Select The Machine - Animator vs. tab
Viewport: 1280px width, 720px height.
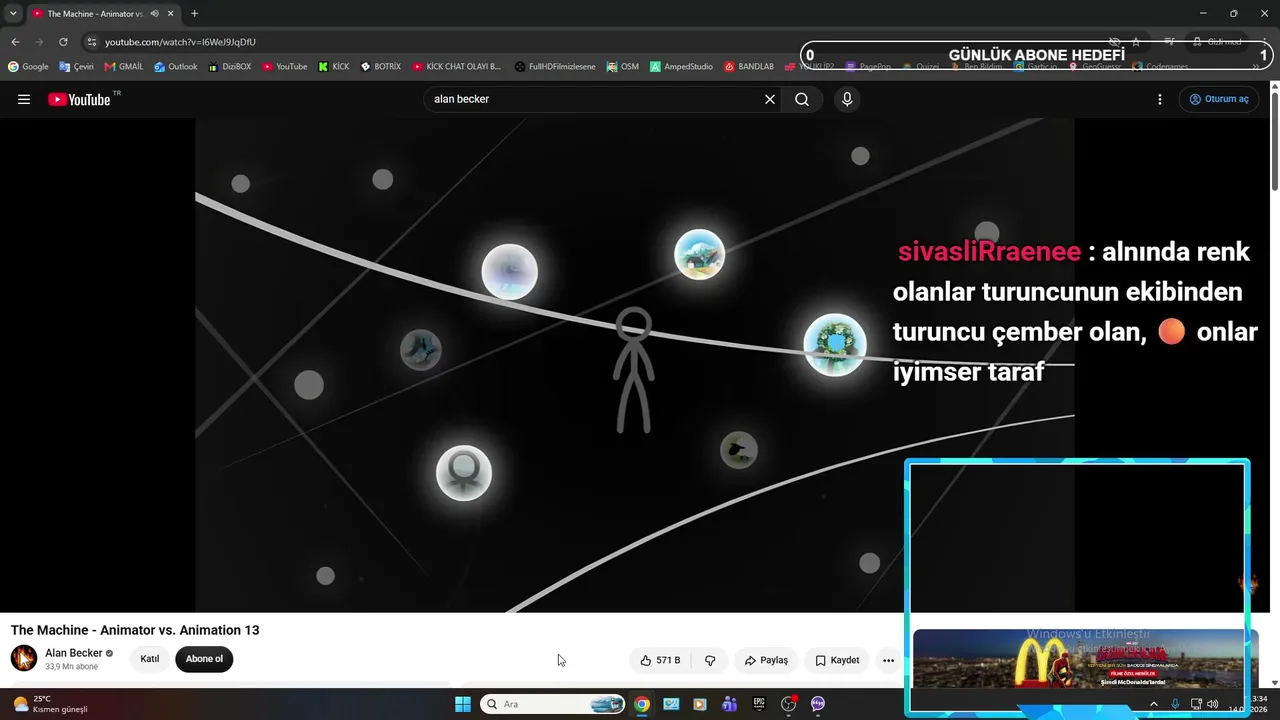(95, 14)
